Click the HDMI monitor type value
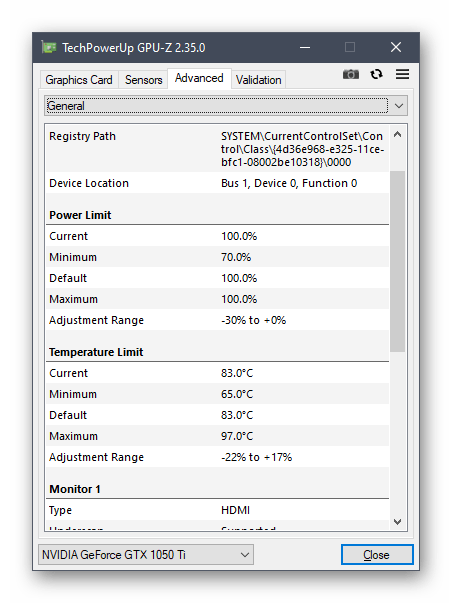452x603 pixels. [x=235, y=510]
